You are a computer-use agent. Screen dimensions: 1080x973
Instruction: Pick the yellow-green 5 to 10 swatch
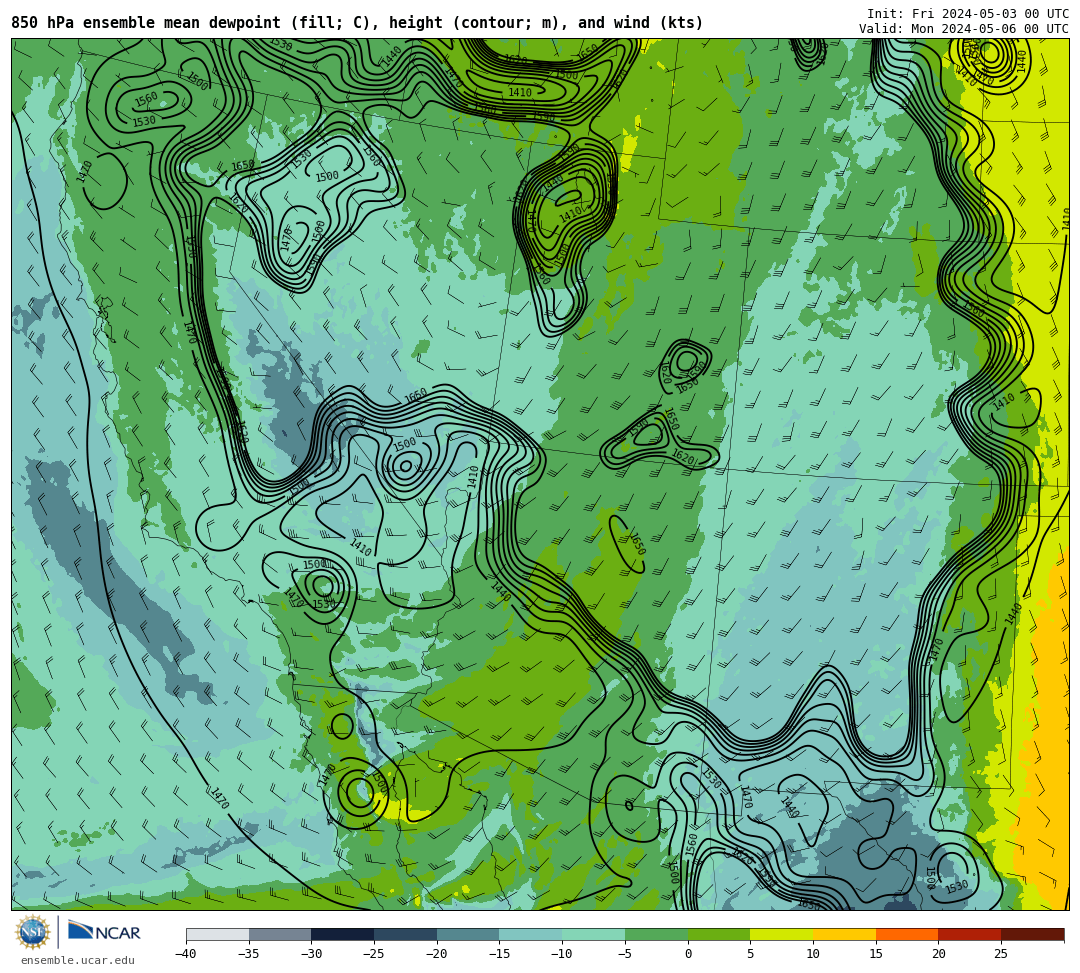point(782,934)
